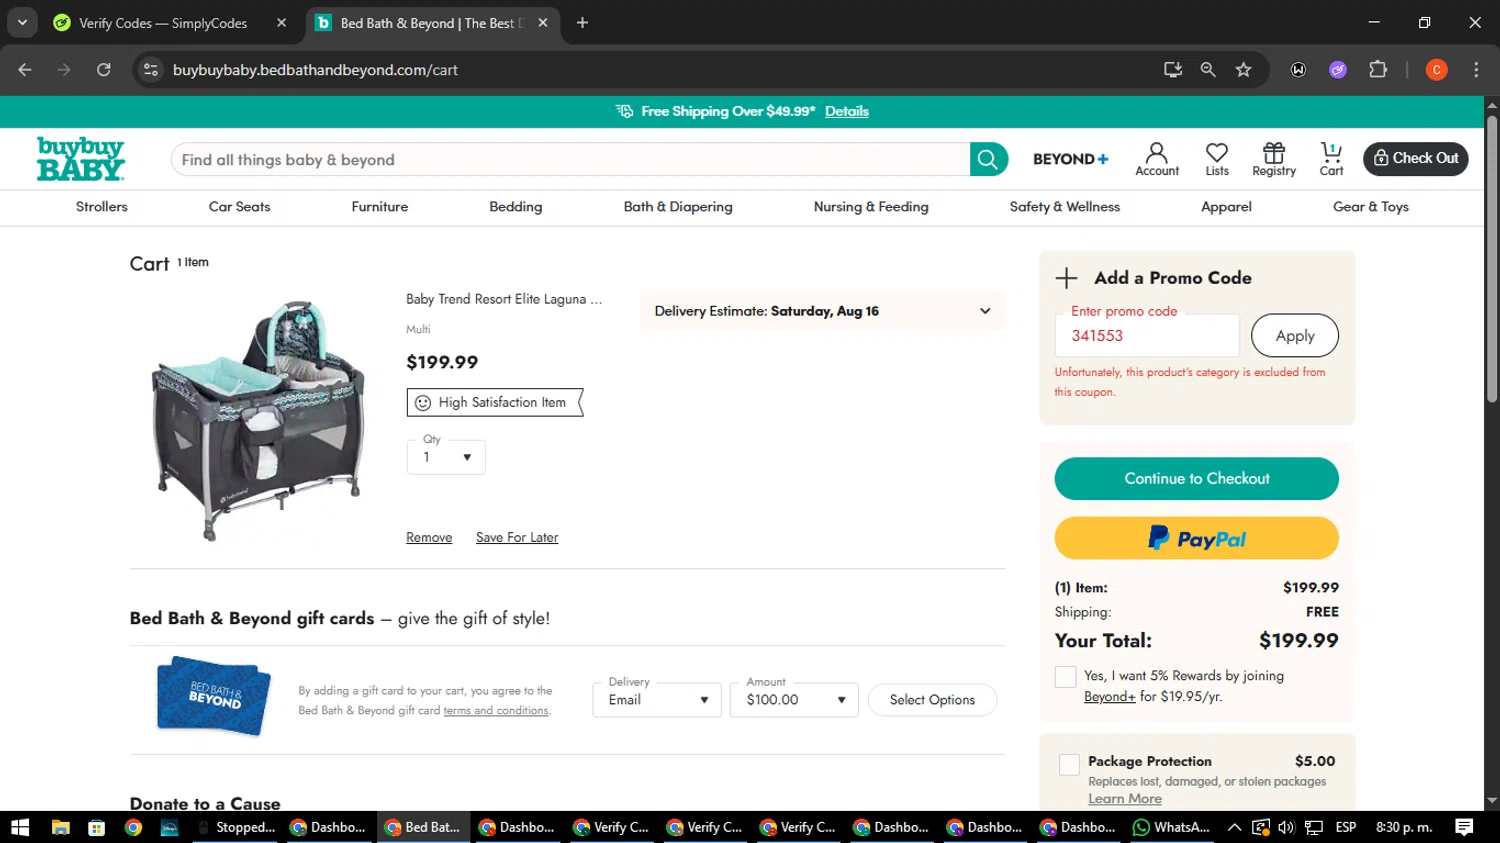Open the Windows Start menu

[20, 827]
